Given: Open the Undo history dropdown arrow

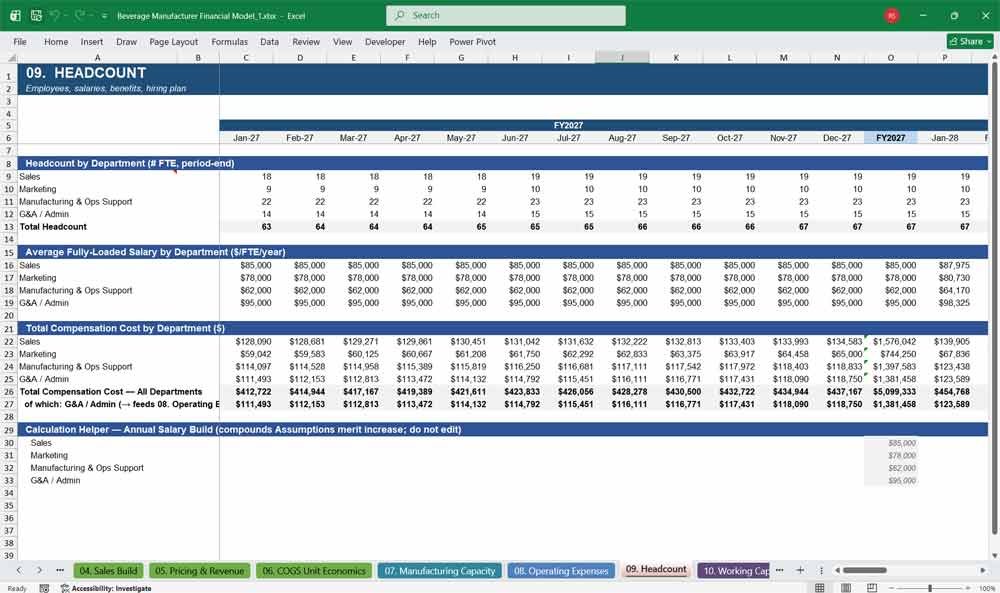Looking at the screenshot, I should (65, 16).
